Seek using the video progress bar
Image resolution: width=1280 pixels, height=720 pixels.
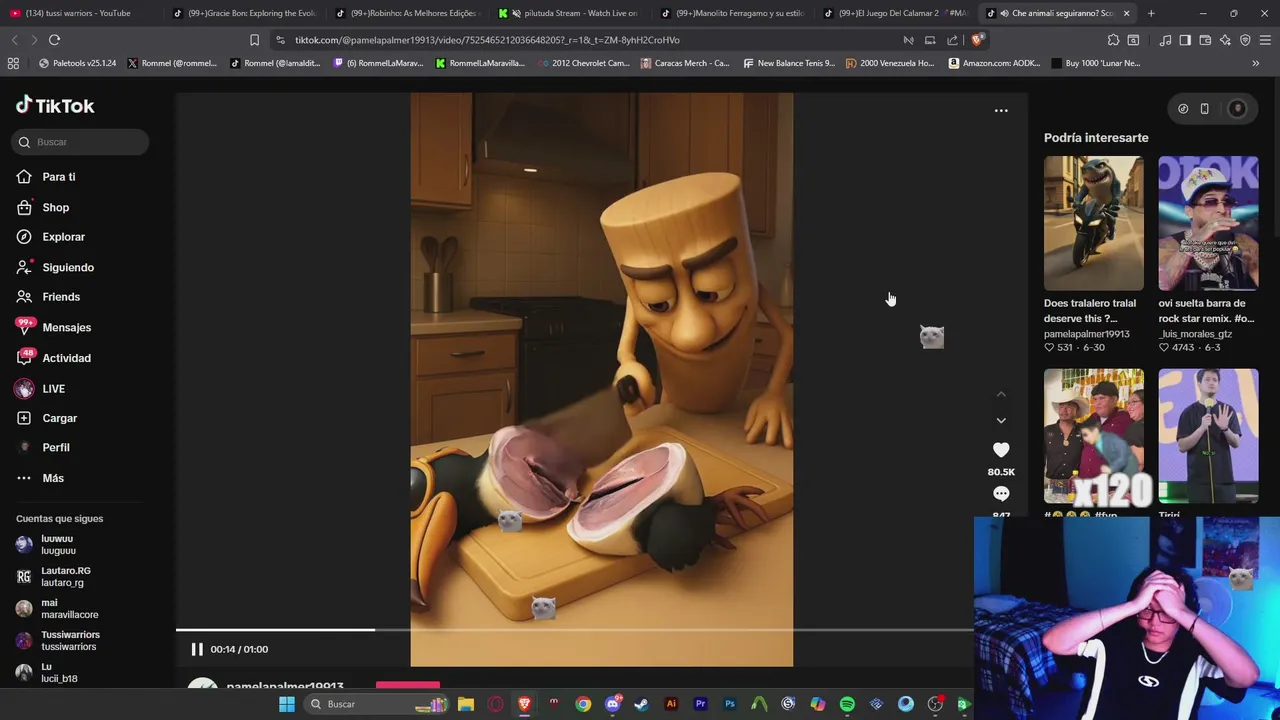575,630
